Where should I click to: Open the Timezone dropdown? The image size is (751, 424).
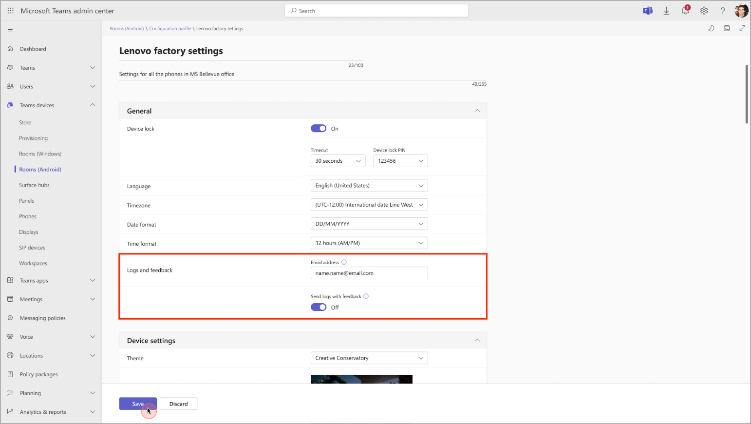[x=369, y=205]
